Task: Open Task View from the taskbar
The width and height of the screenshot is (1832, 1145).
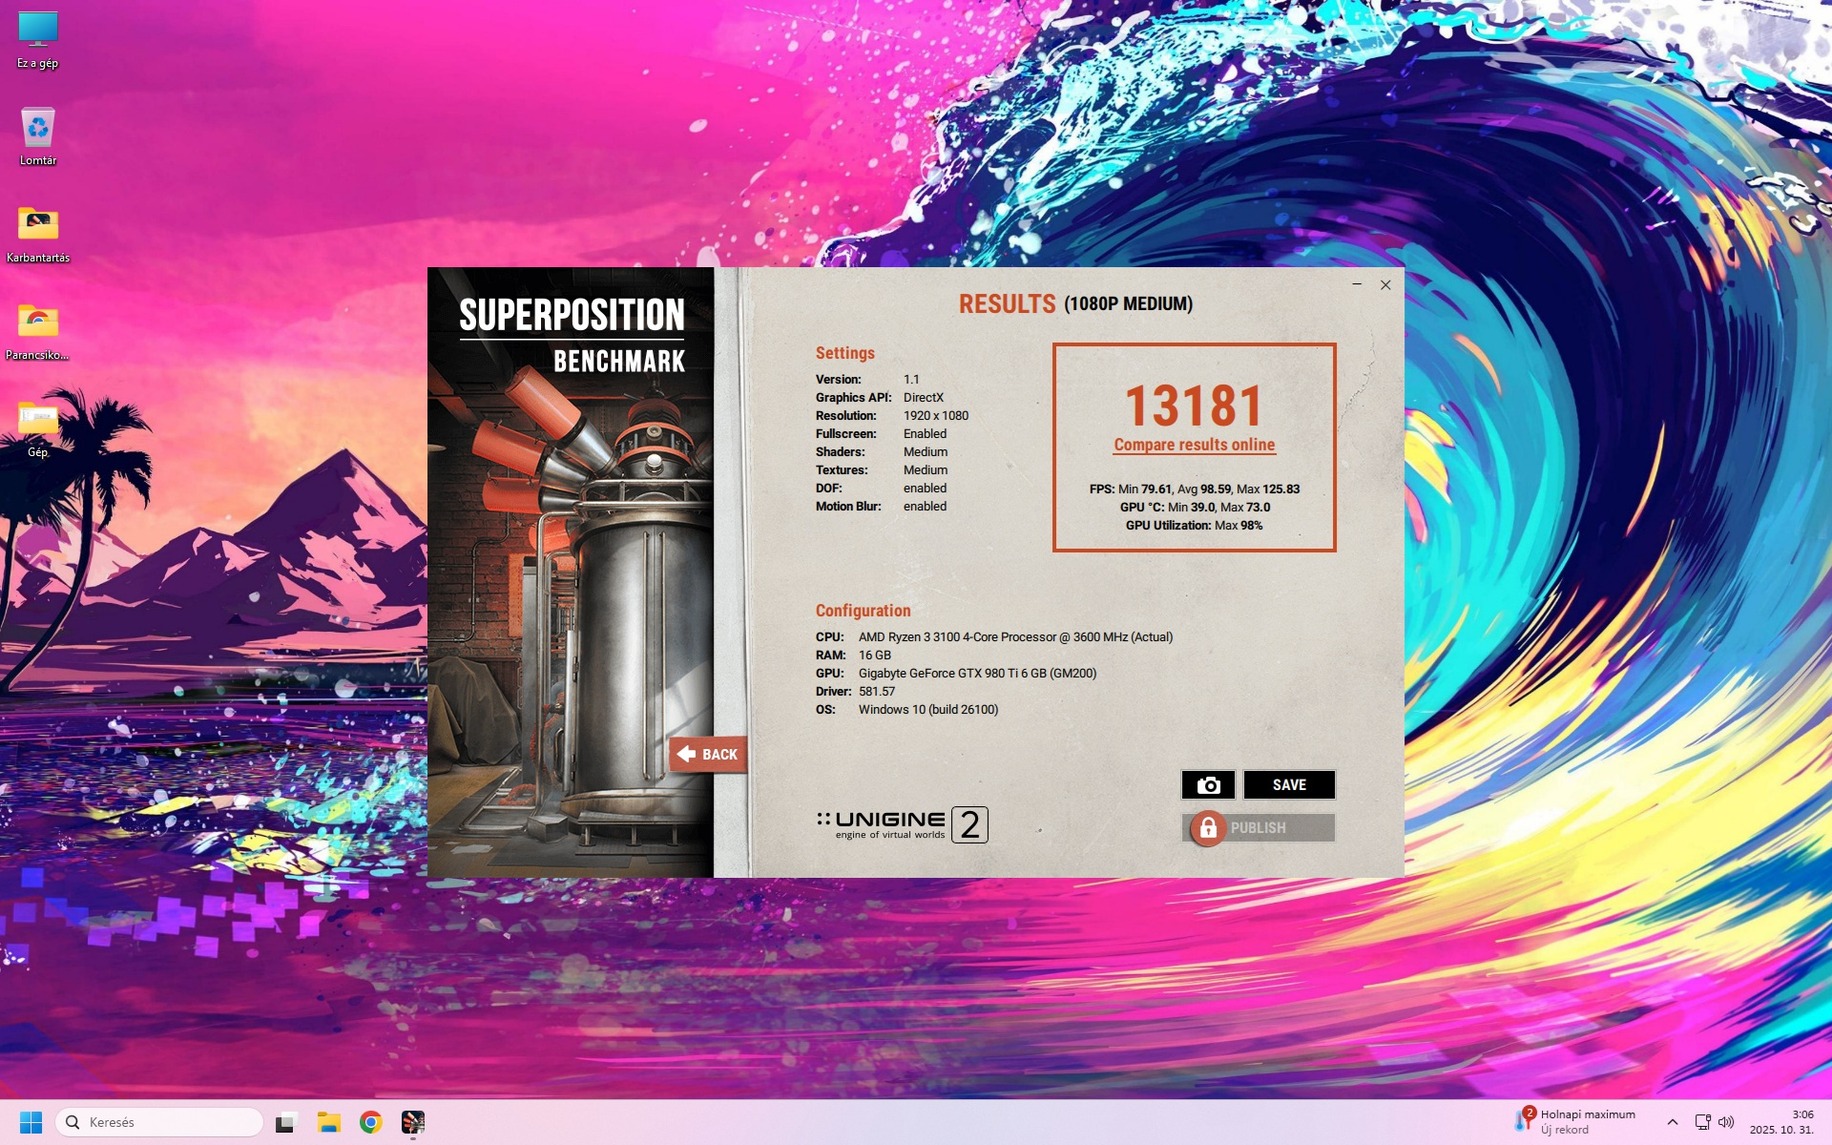Action: tap(285, 1122)
